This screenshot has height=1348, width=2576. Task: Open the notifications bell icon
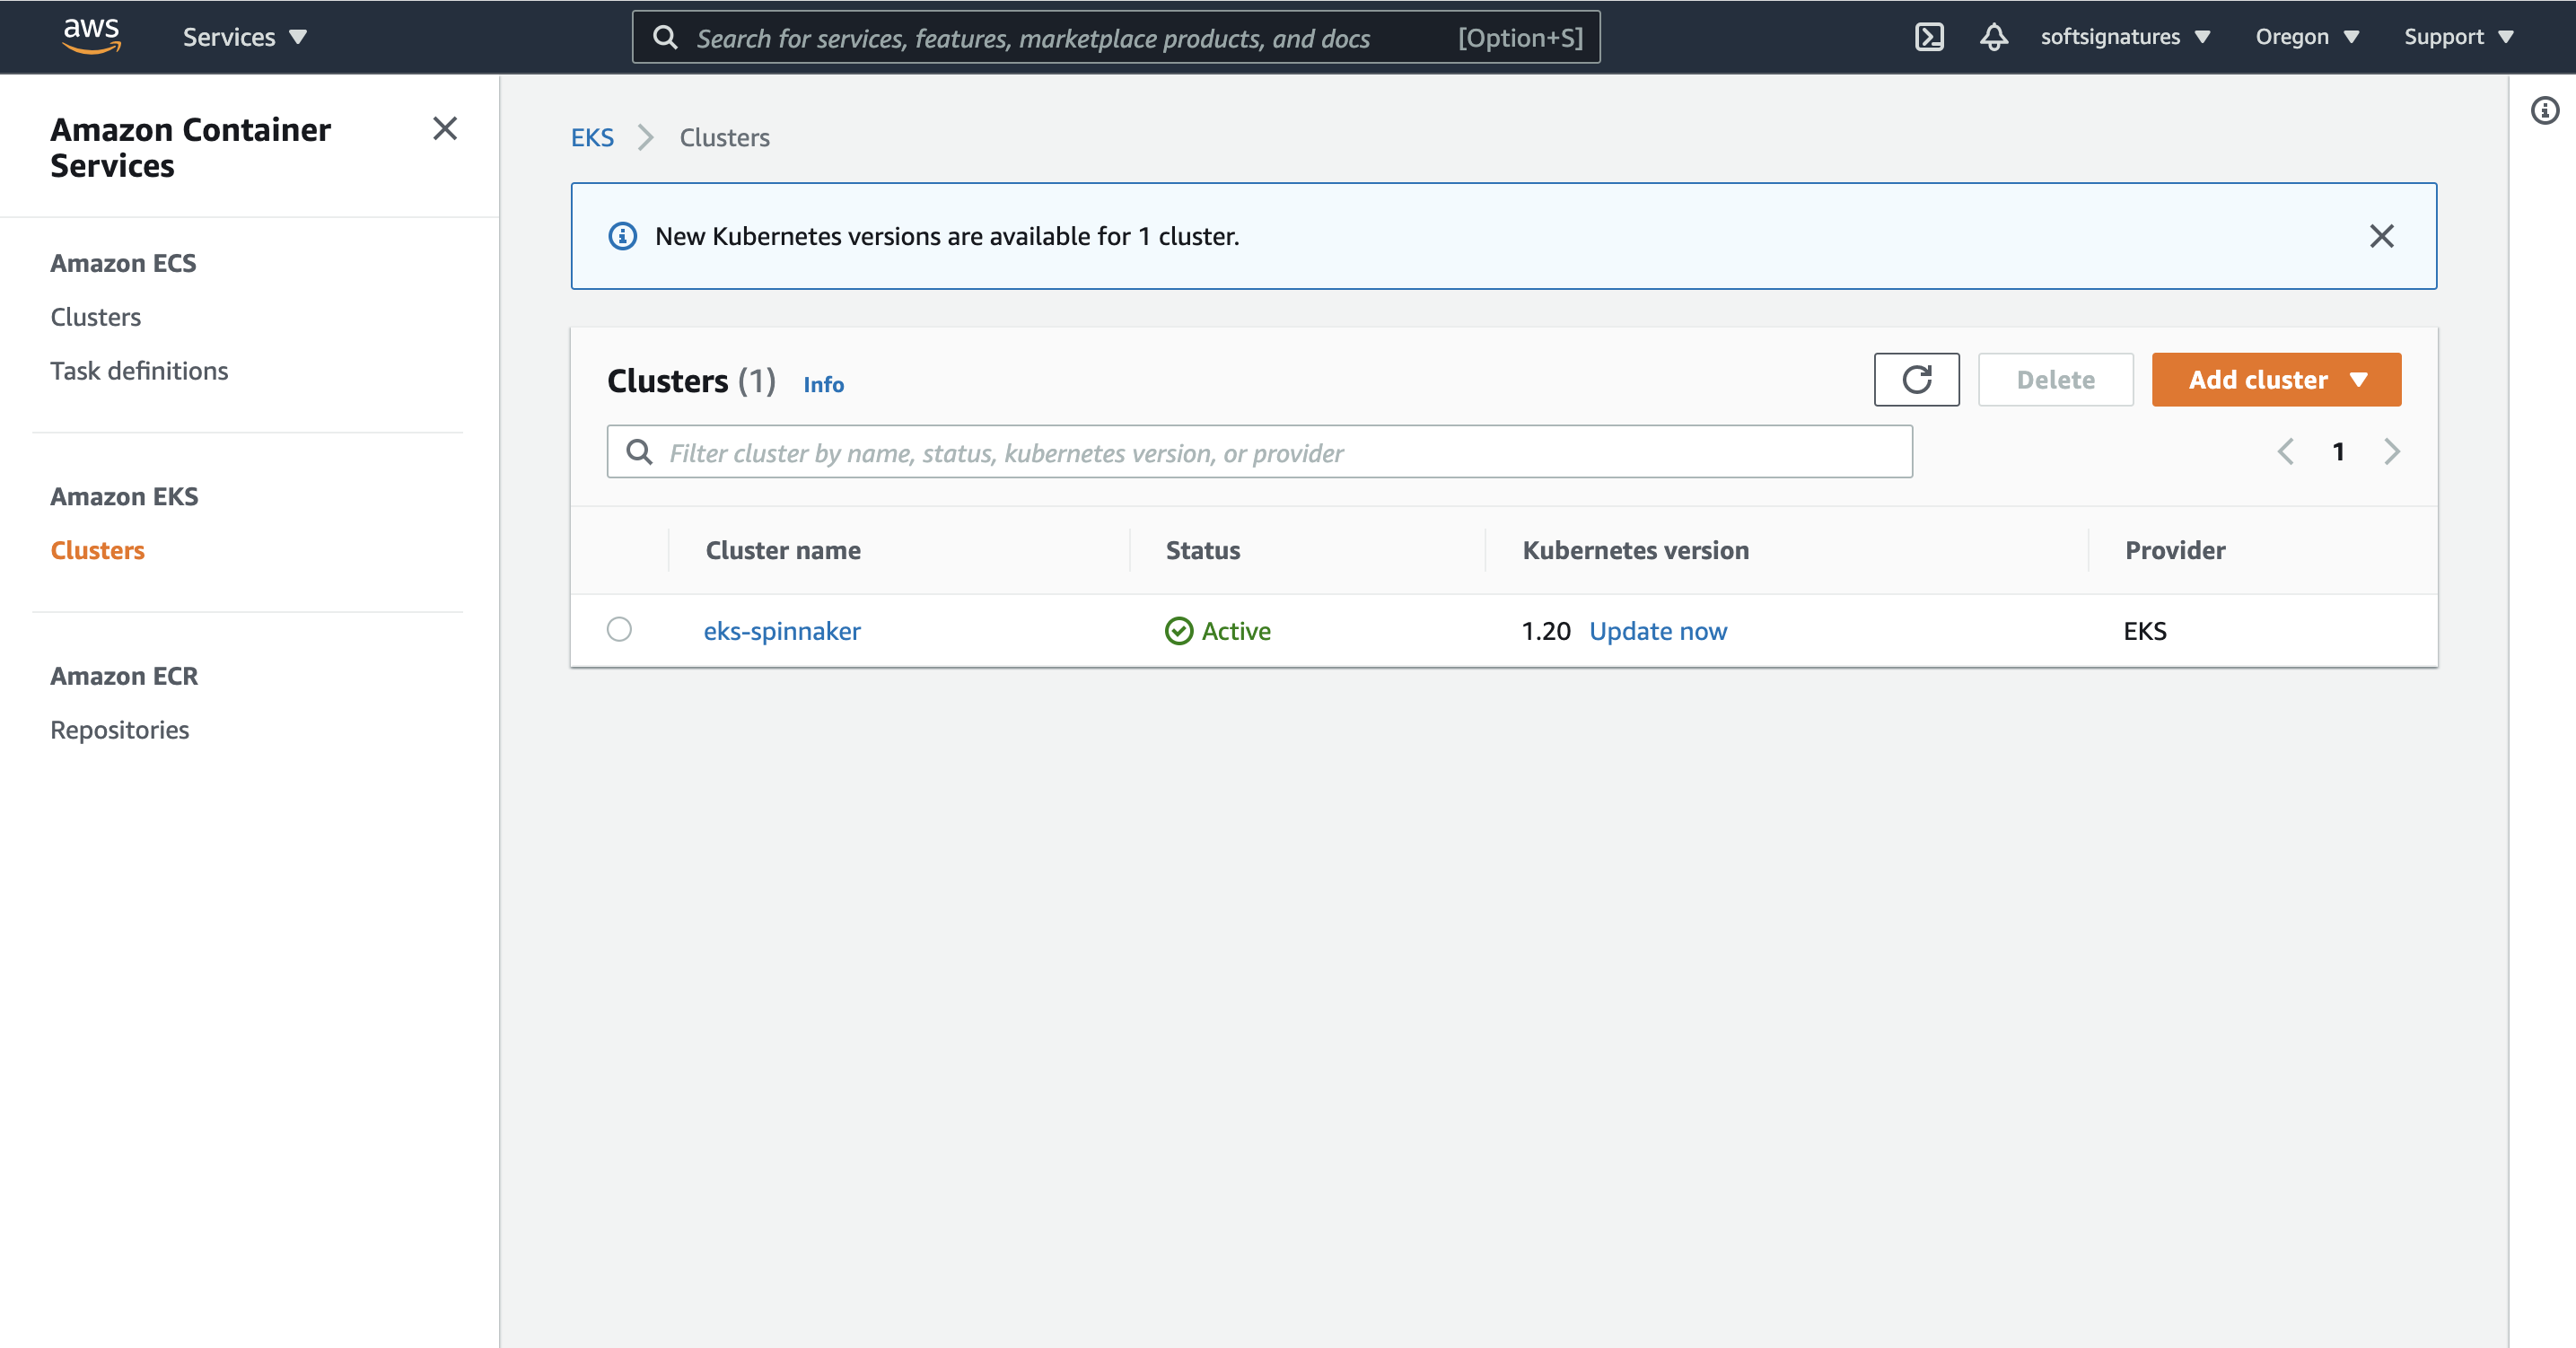[x=1993, y=37]
